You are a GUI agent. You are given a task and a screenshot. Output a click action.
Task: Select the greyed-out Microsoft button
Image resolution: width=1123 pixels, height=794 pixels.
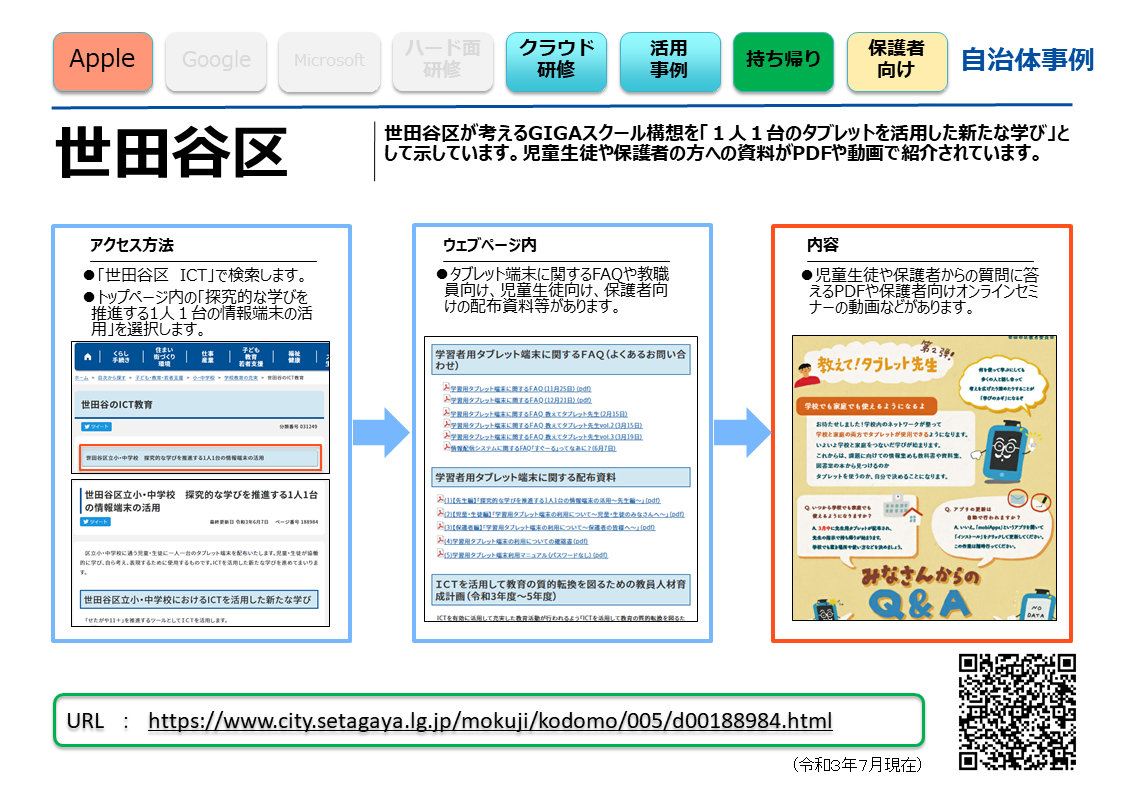pyautogui.click(x=329, y=61)
